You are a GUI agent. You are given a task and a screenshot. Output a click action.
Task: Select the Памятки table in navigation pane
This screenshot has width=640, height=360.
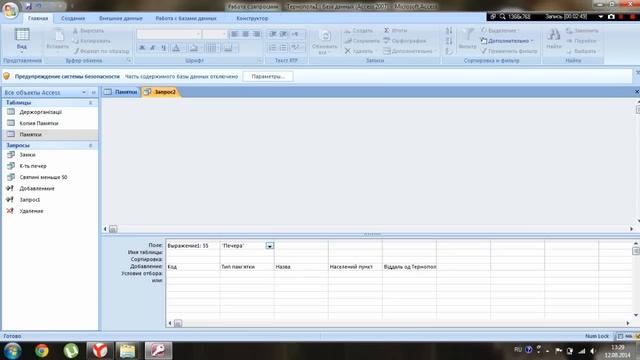pos(50,134)
